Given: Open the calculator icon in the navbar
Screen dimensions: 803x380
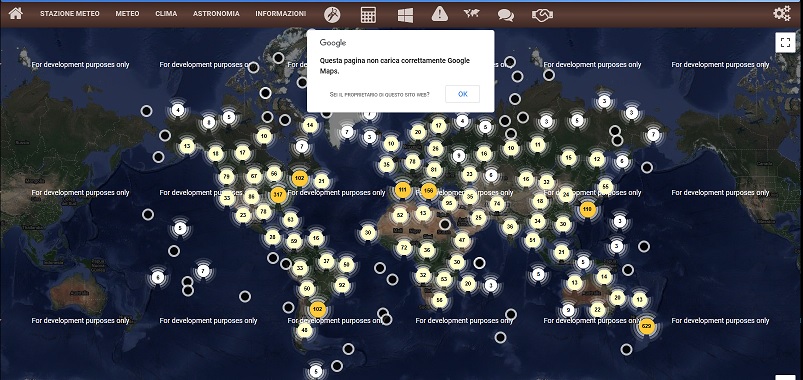Looking at the screenshot, I should pyautogui.click(x=368, y=14).
